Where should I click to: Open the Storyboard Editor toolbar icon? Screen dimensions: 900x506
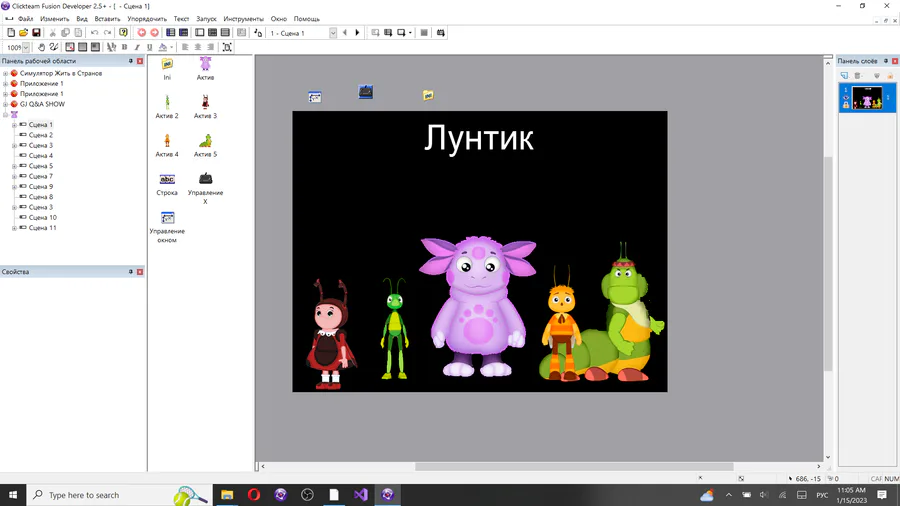tap(170, 33)
